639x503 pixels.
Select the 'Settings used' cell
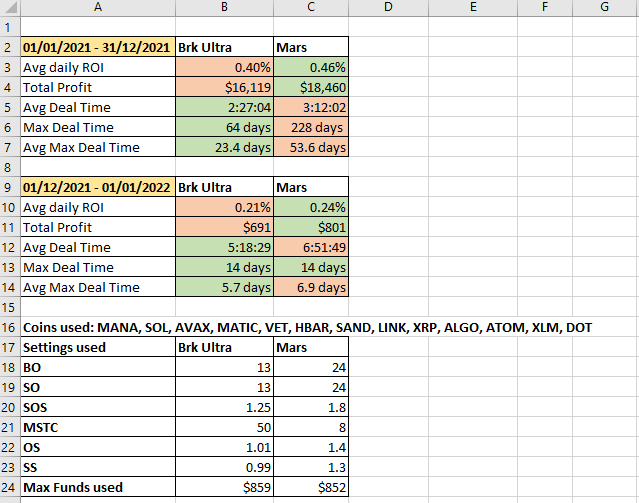pyautogui.click(x=98, y=346)
